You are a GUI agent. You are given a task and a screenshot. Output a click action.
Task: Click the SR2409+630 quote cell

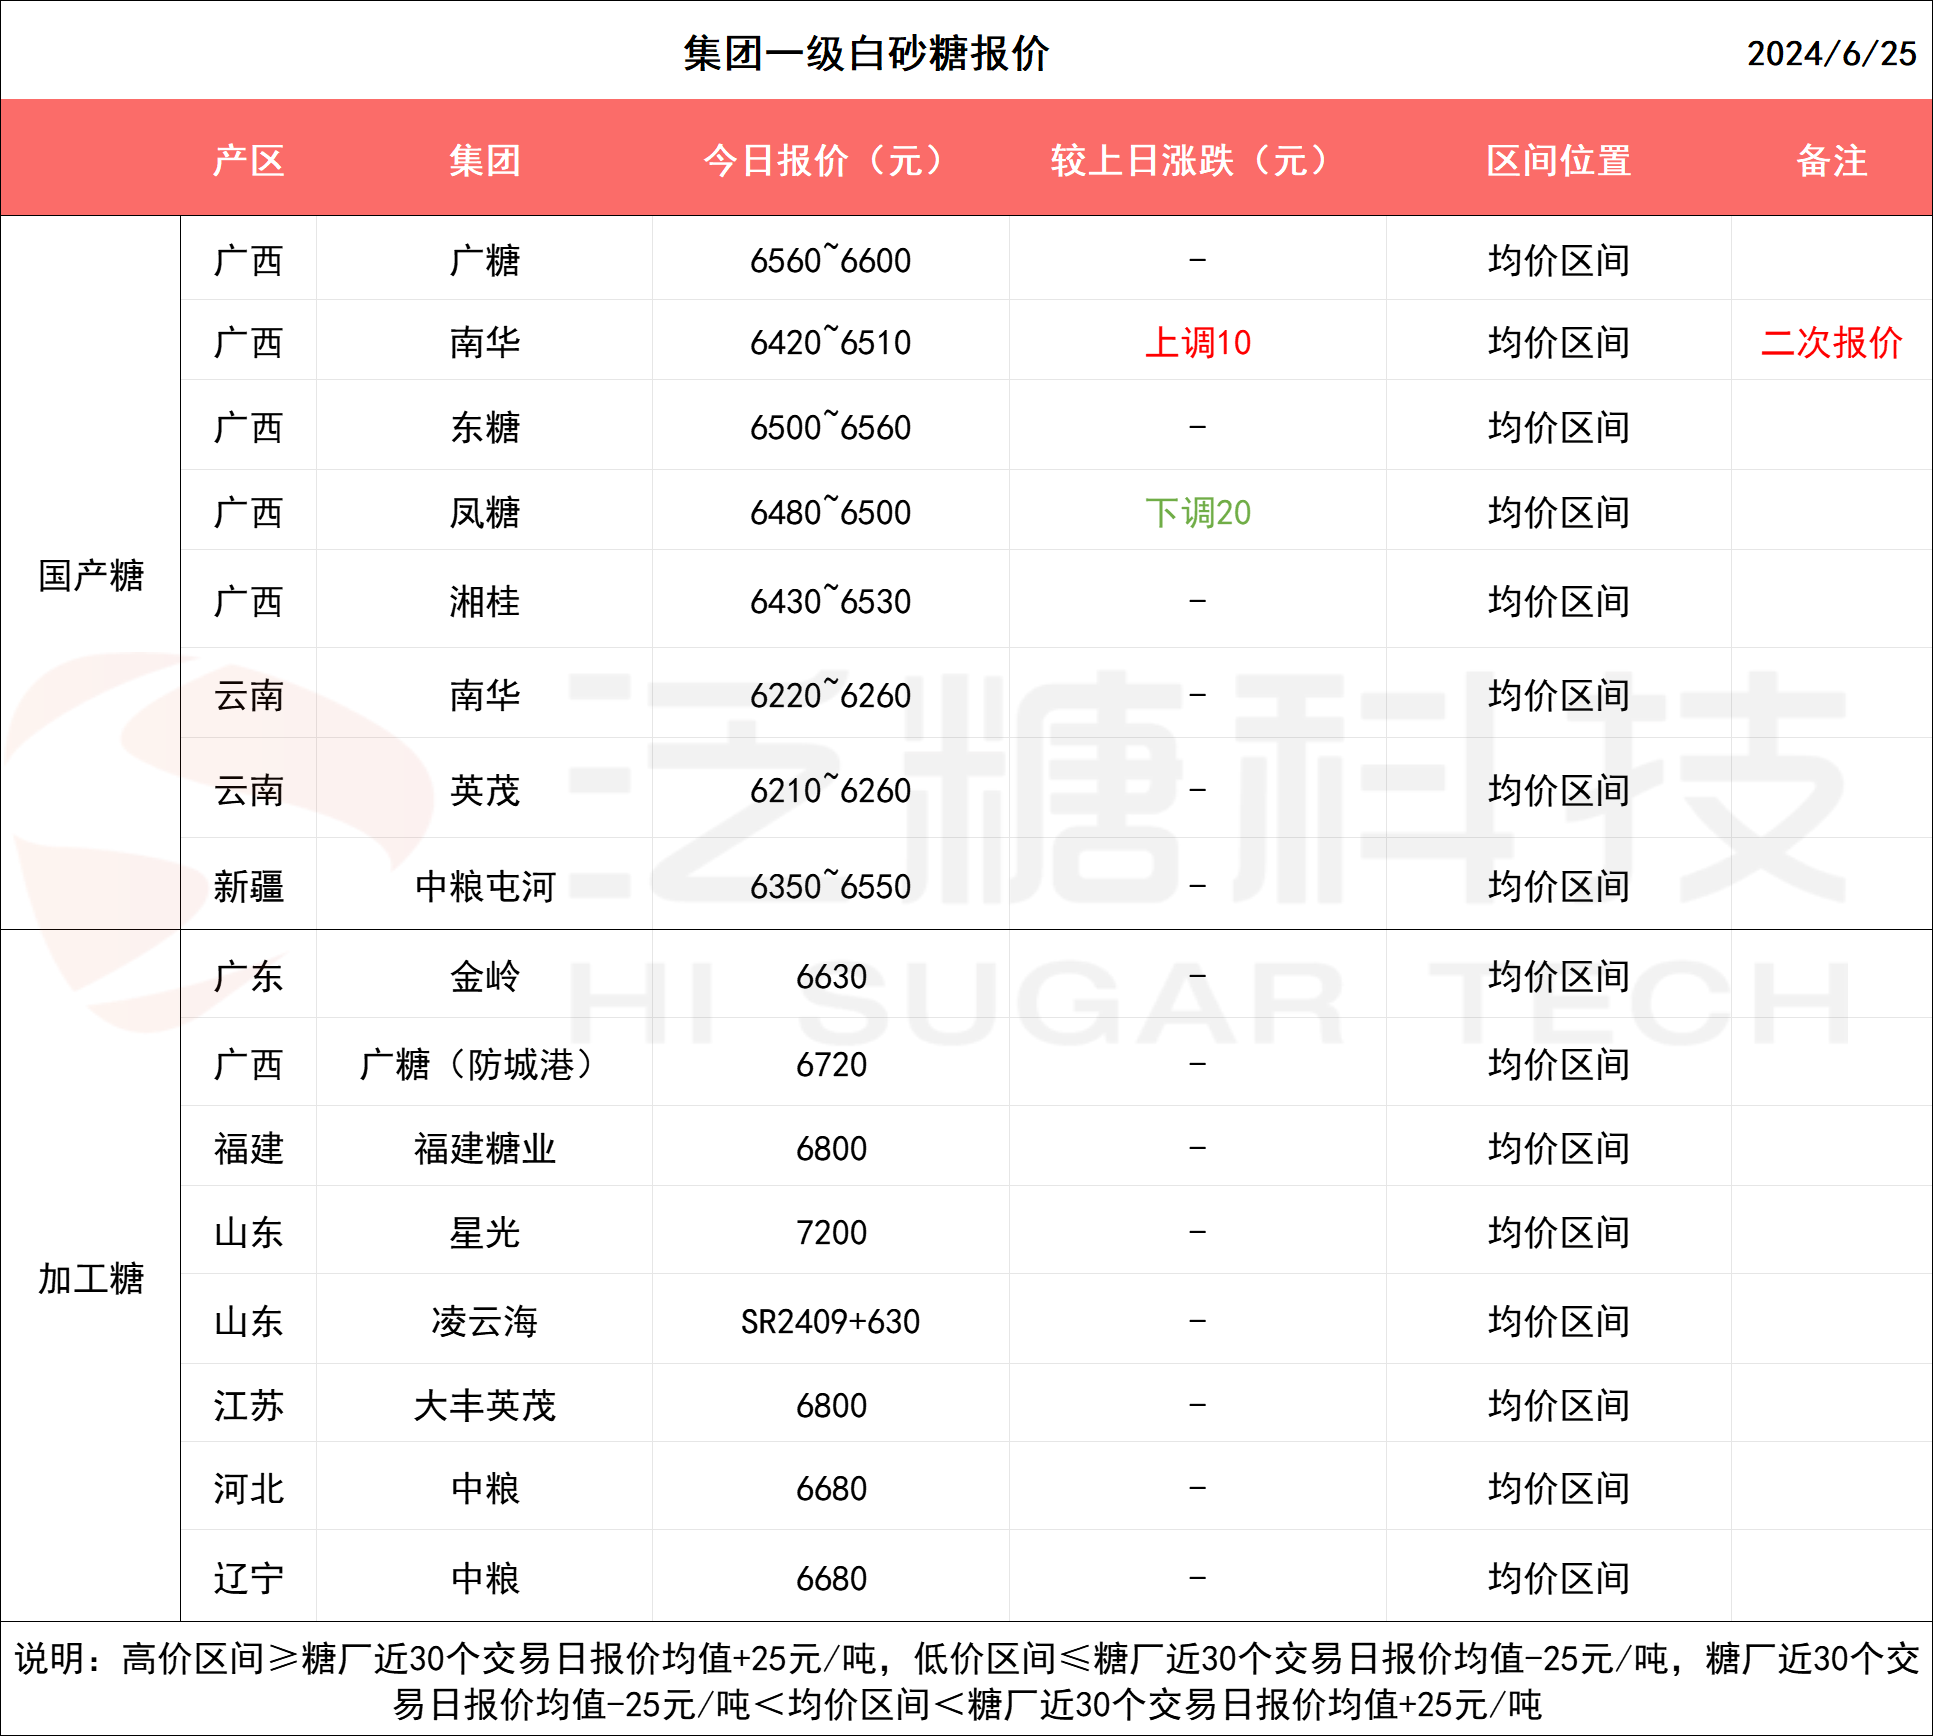(x=830, y=1322)
